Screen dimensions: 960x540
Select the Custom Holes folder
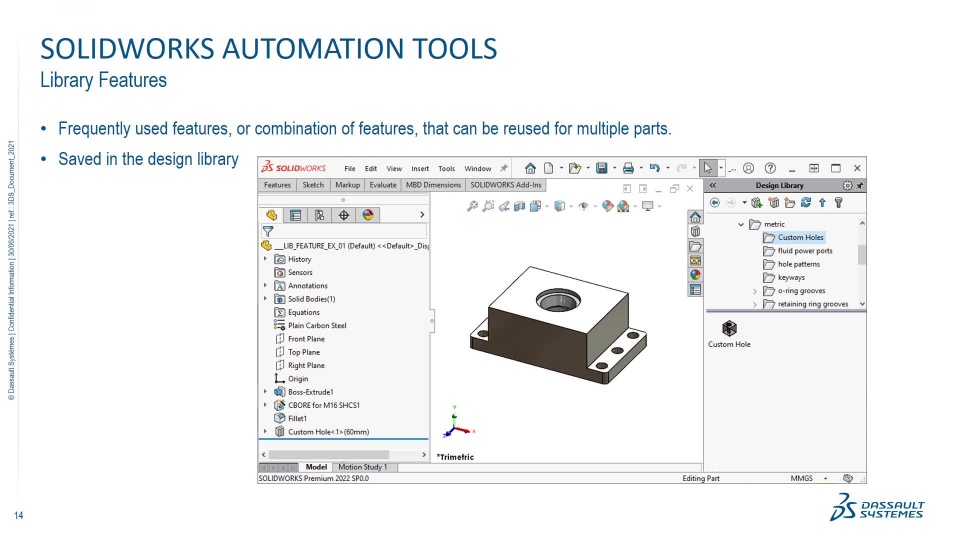coord(794,238)
